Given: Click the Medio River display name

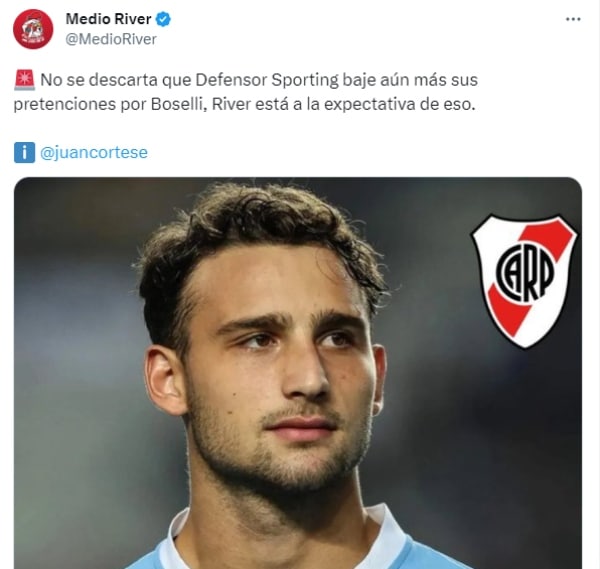Looking at the screenshot, I should (x=109, y=19).
